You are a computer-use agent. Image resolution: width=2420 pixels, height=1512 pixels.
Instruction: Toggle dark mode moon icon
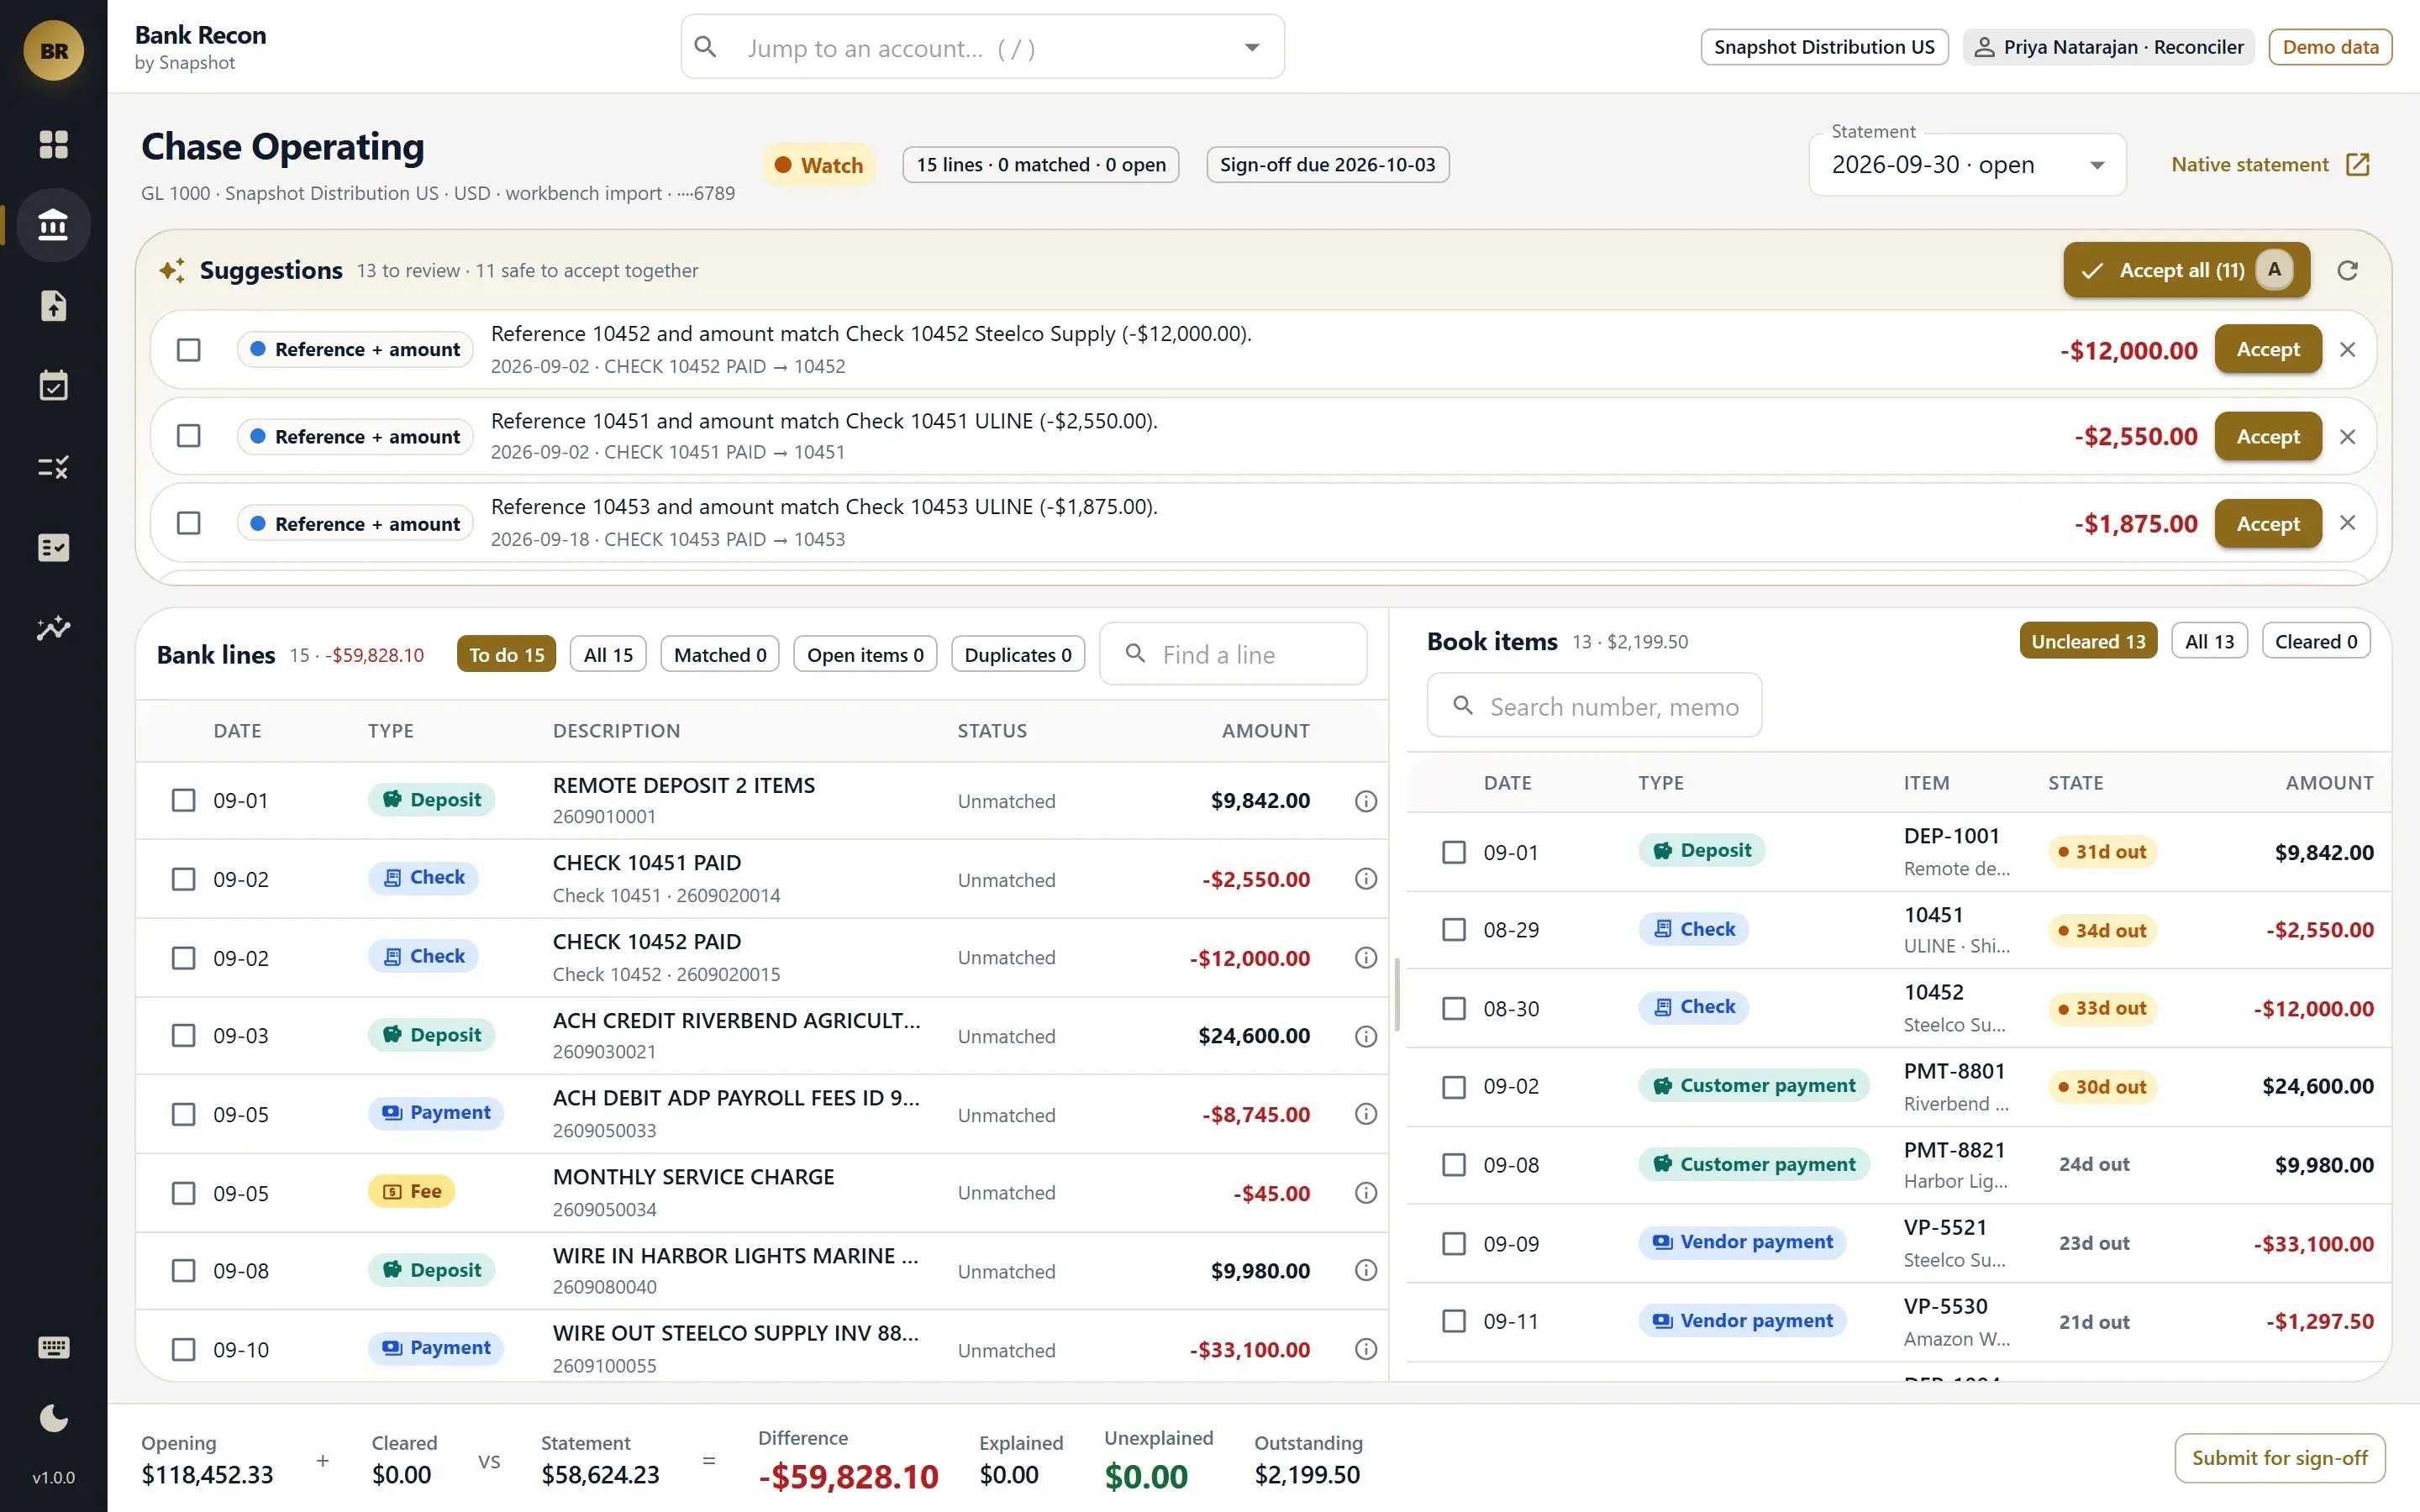coord(53,1418)
